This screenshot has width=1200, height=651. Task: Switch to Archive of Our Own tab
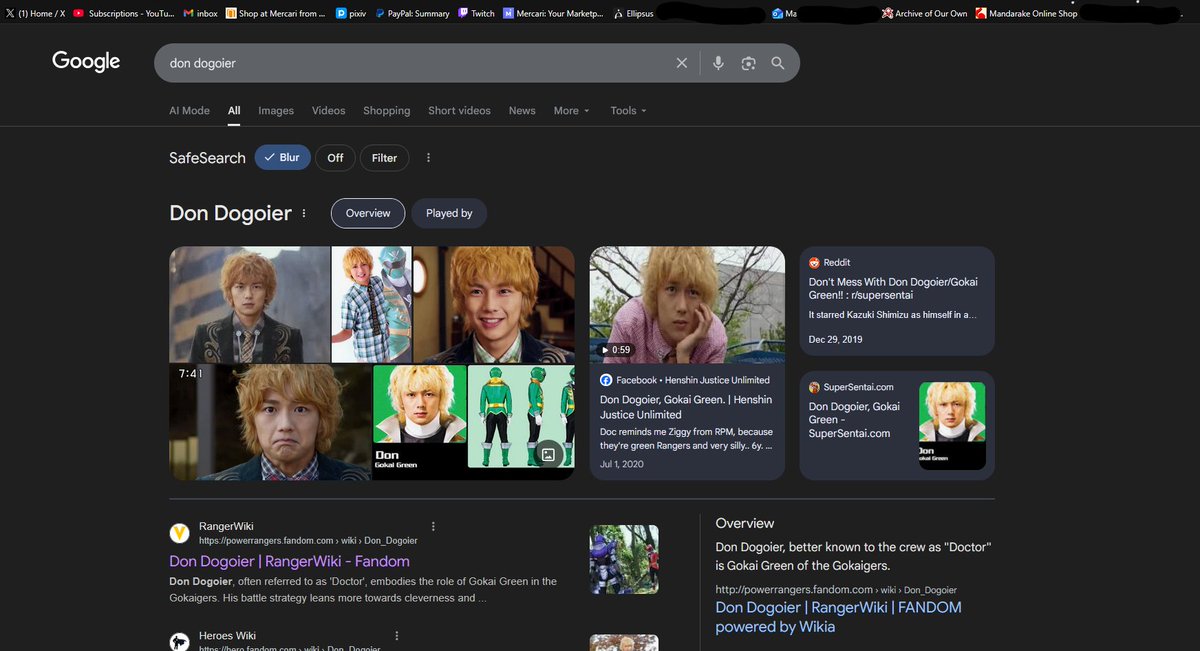[x=925, y=14]
